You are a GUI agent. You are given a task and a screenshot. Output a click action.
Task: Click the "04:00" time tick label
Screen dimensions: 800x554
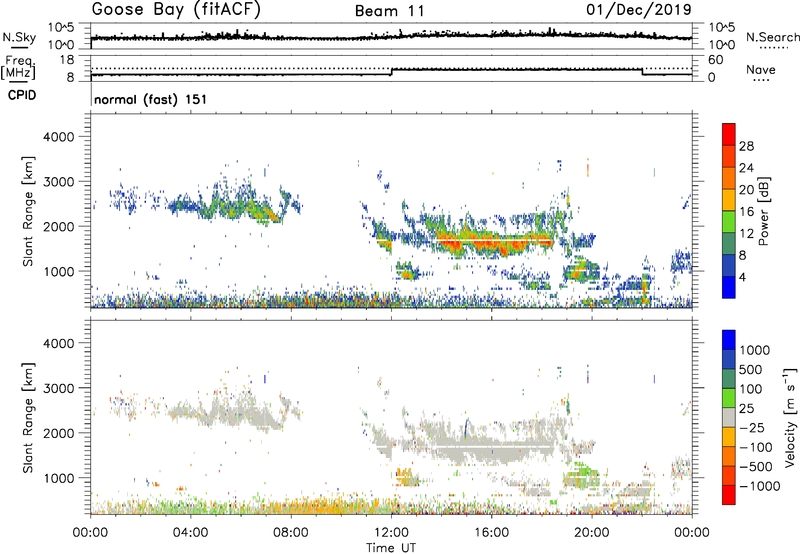190,533
